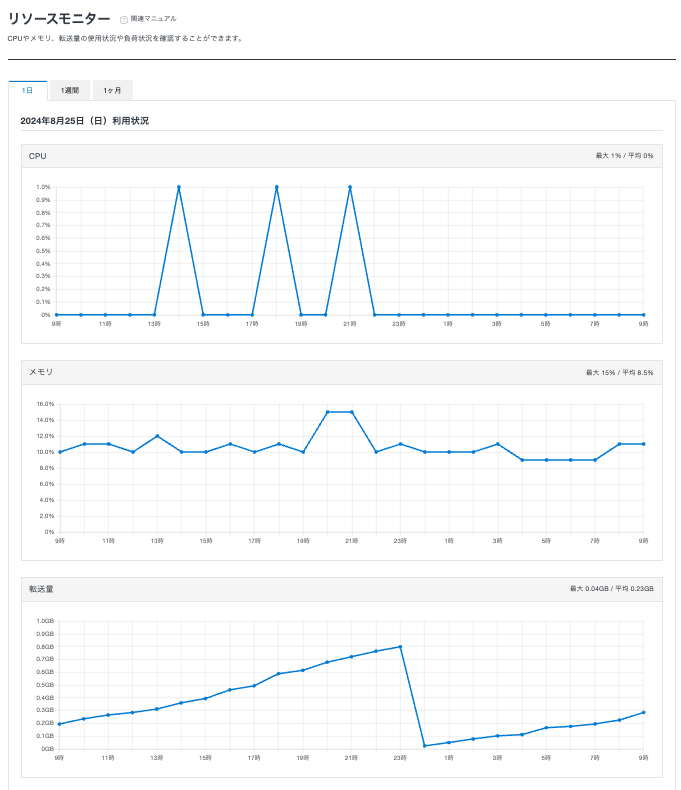Show the 1ヶ月 usage tab
Viewport: 681px width, 790px height.
[x=112, y=90]
